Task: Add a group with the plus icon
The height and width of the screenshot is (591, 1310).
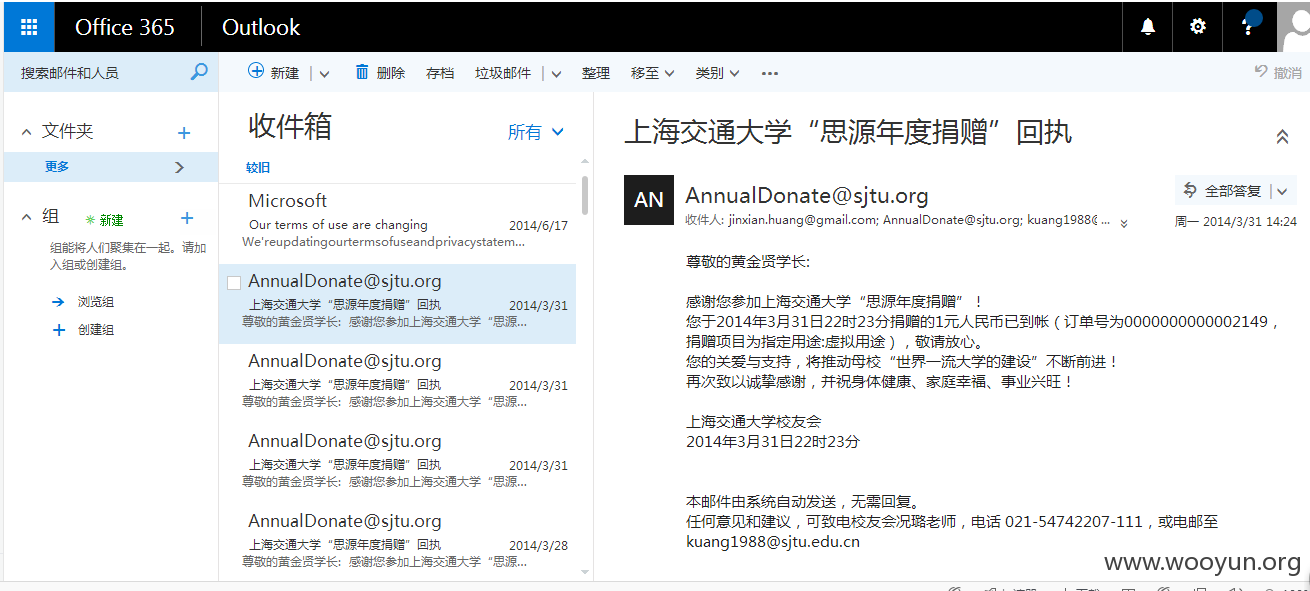Action: coord(186,218)
